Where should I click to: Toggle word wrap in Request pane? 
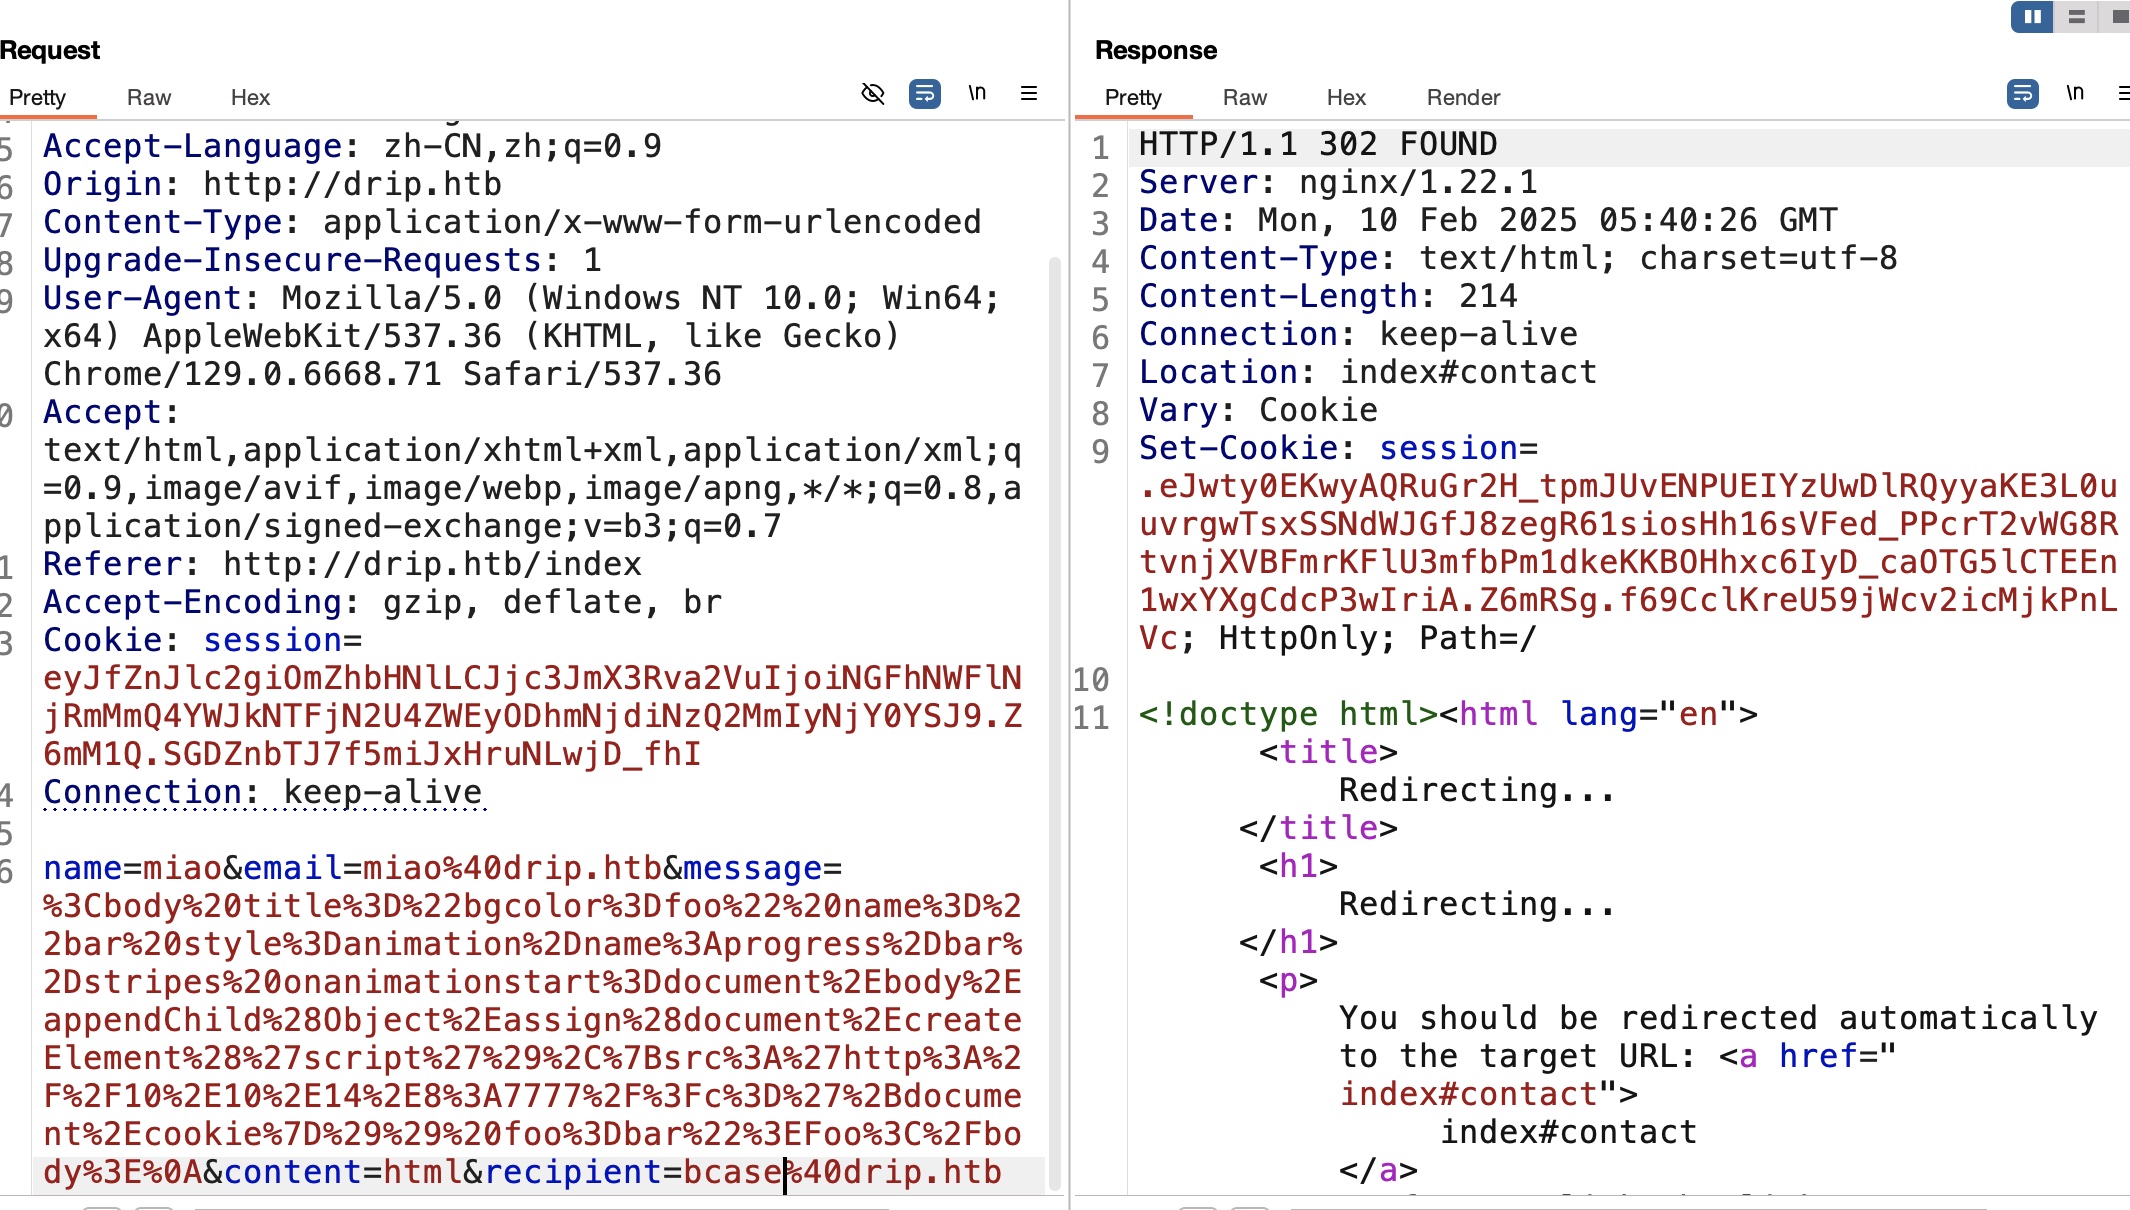[x=924, y=94]
